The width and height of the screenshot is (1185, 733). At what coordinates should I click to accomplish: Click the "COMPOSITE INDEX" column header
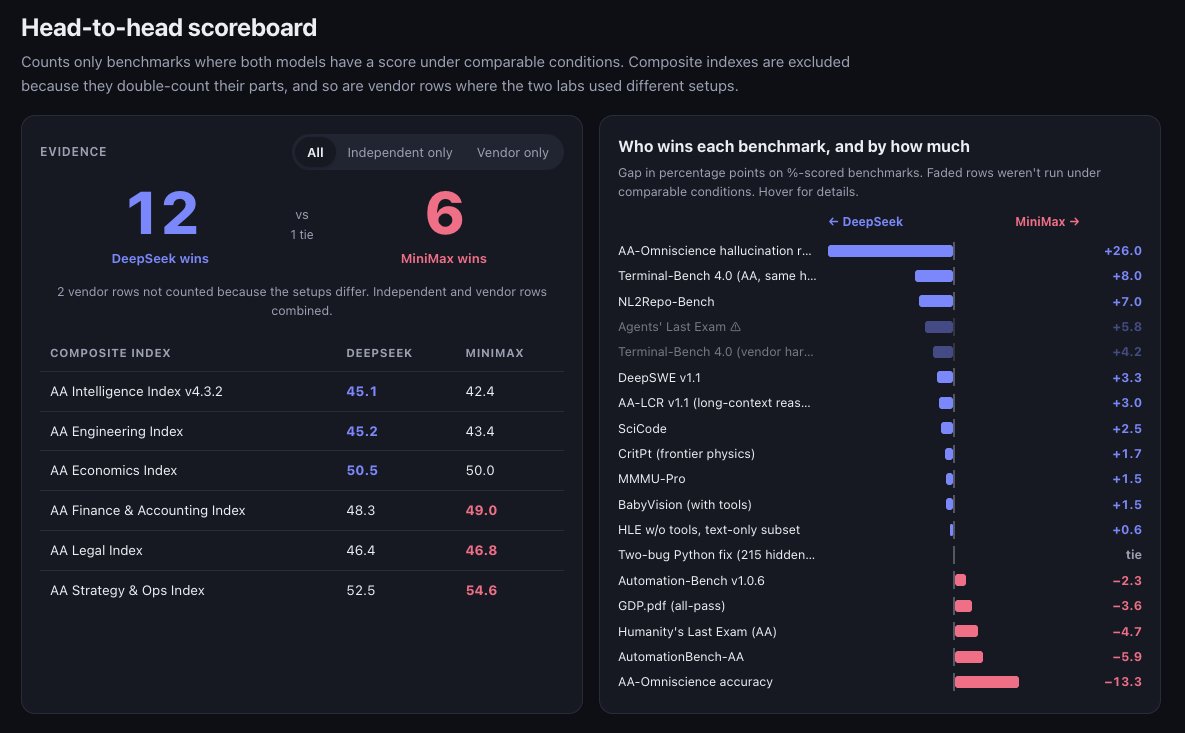(110, 353)
